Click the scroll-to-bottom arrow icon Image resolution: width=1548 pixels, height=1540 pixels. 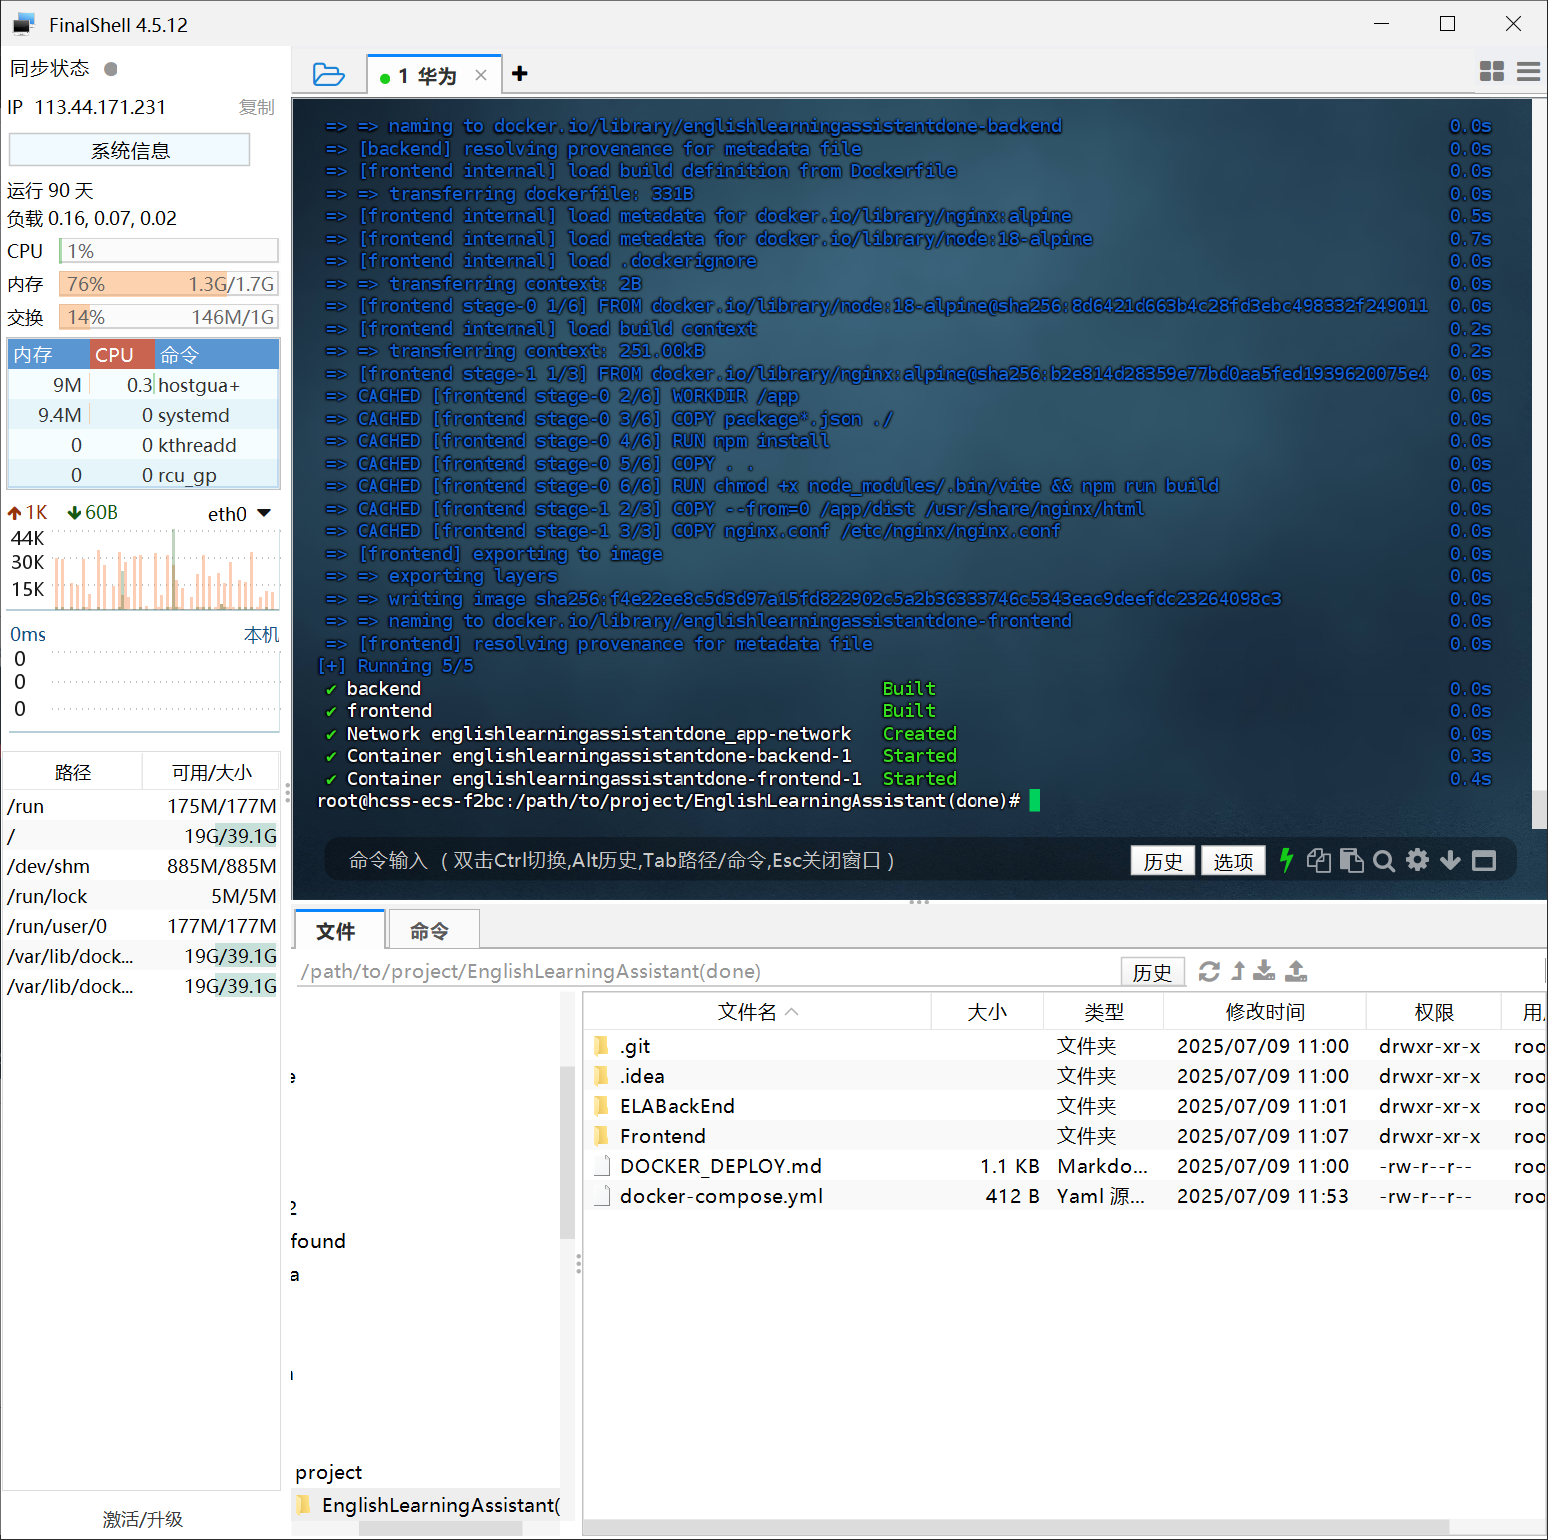[1450, 860]
